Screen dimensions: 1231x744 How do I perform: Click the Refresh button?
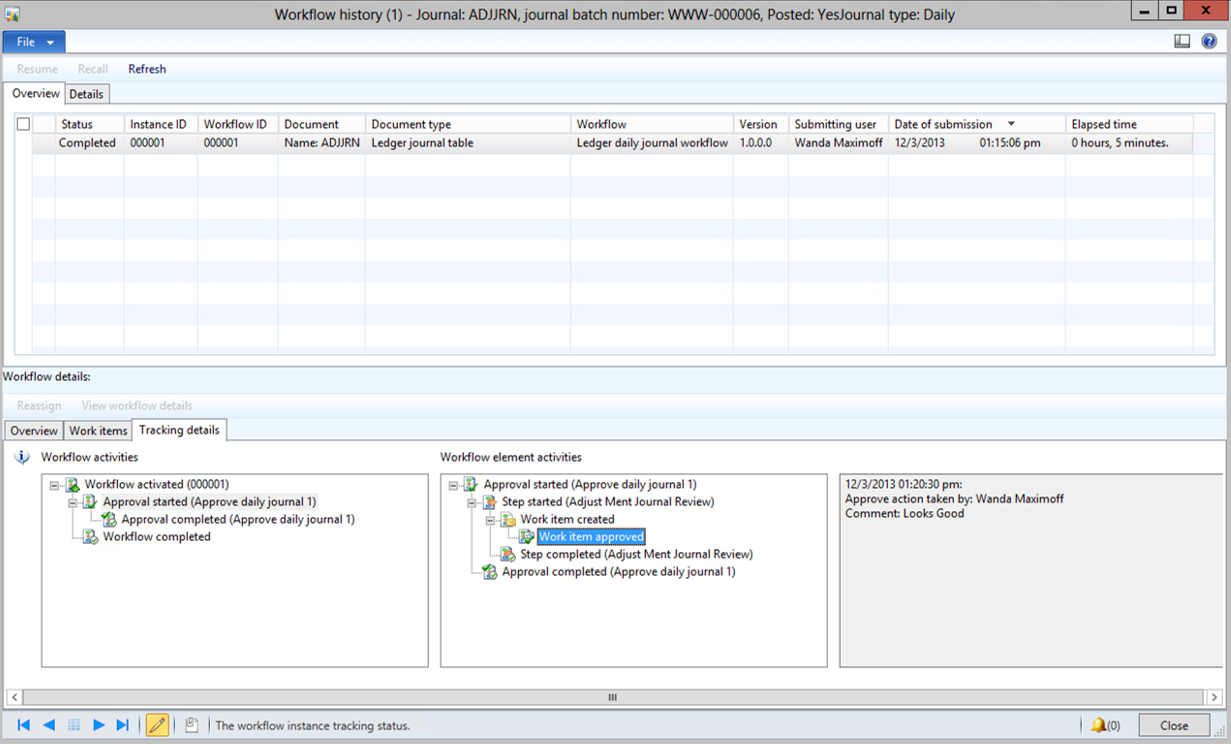pos(147,69)
